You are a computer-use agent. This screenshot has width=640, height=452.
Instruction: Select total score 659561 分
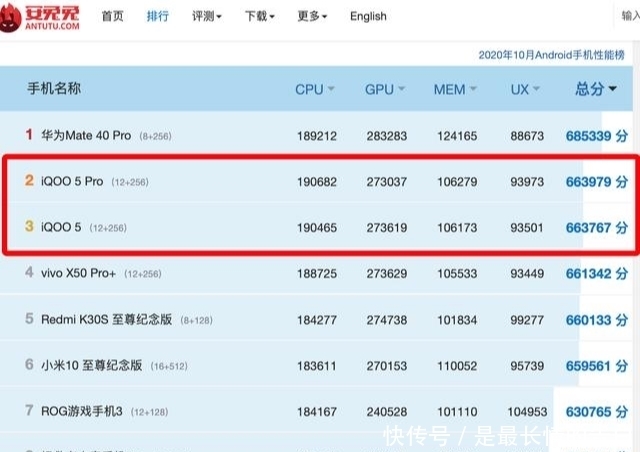coord(597,366)
